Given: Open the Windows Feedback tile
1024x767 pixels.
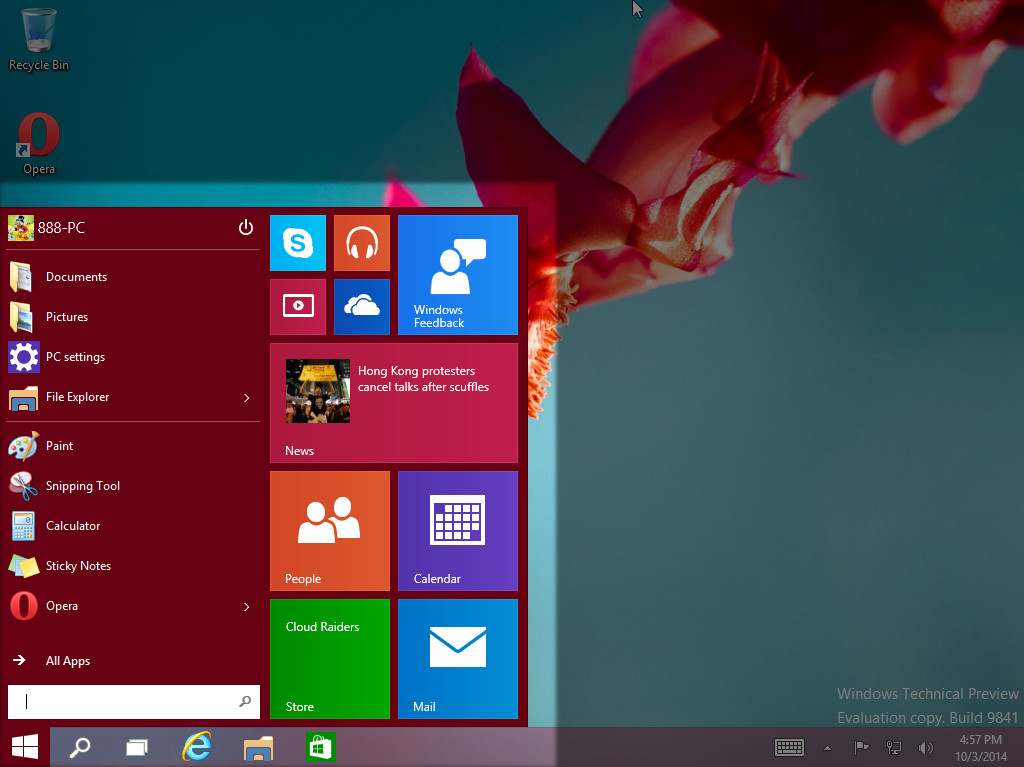Looking at the screenshot, I should coord(458,275).
